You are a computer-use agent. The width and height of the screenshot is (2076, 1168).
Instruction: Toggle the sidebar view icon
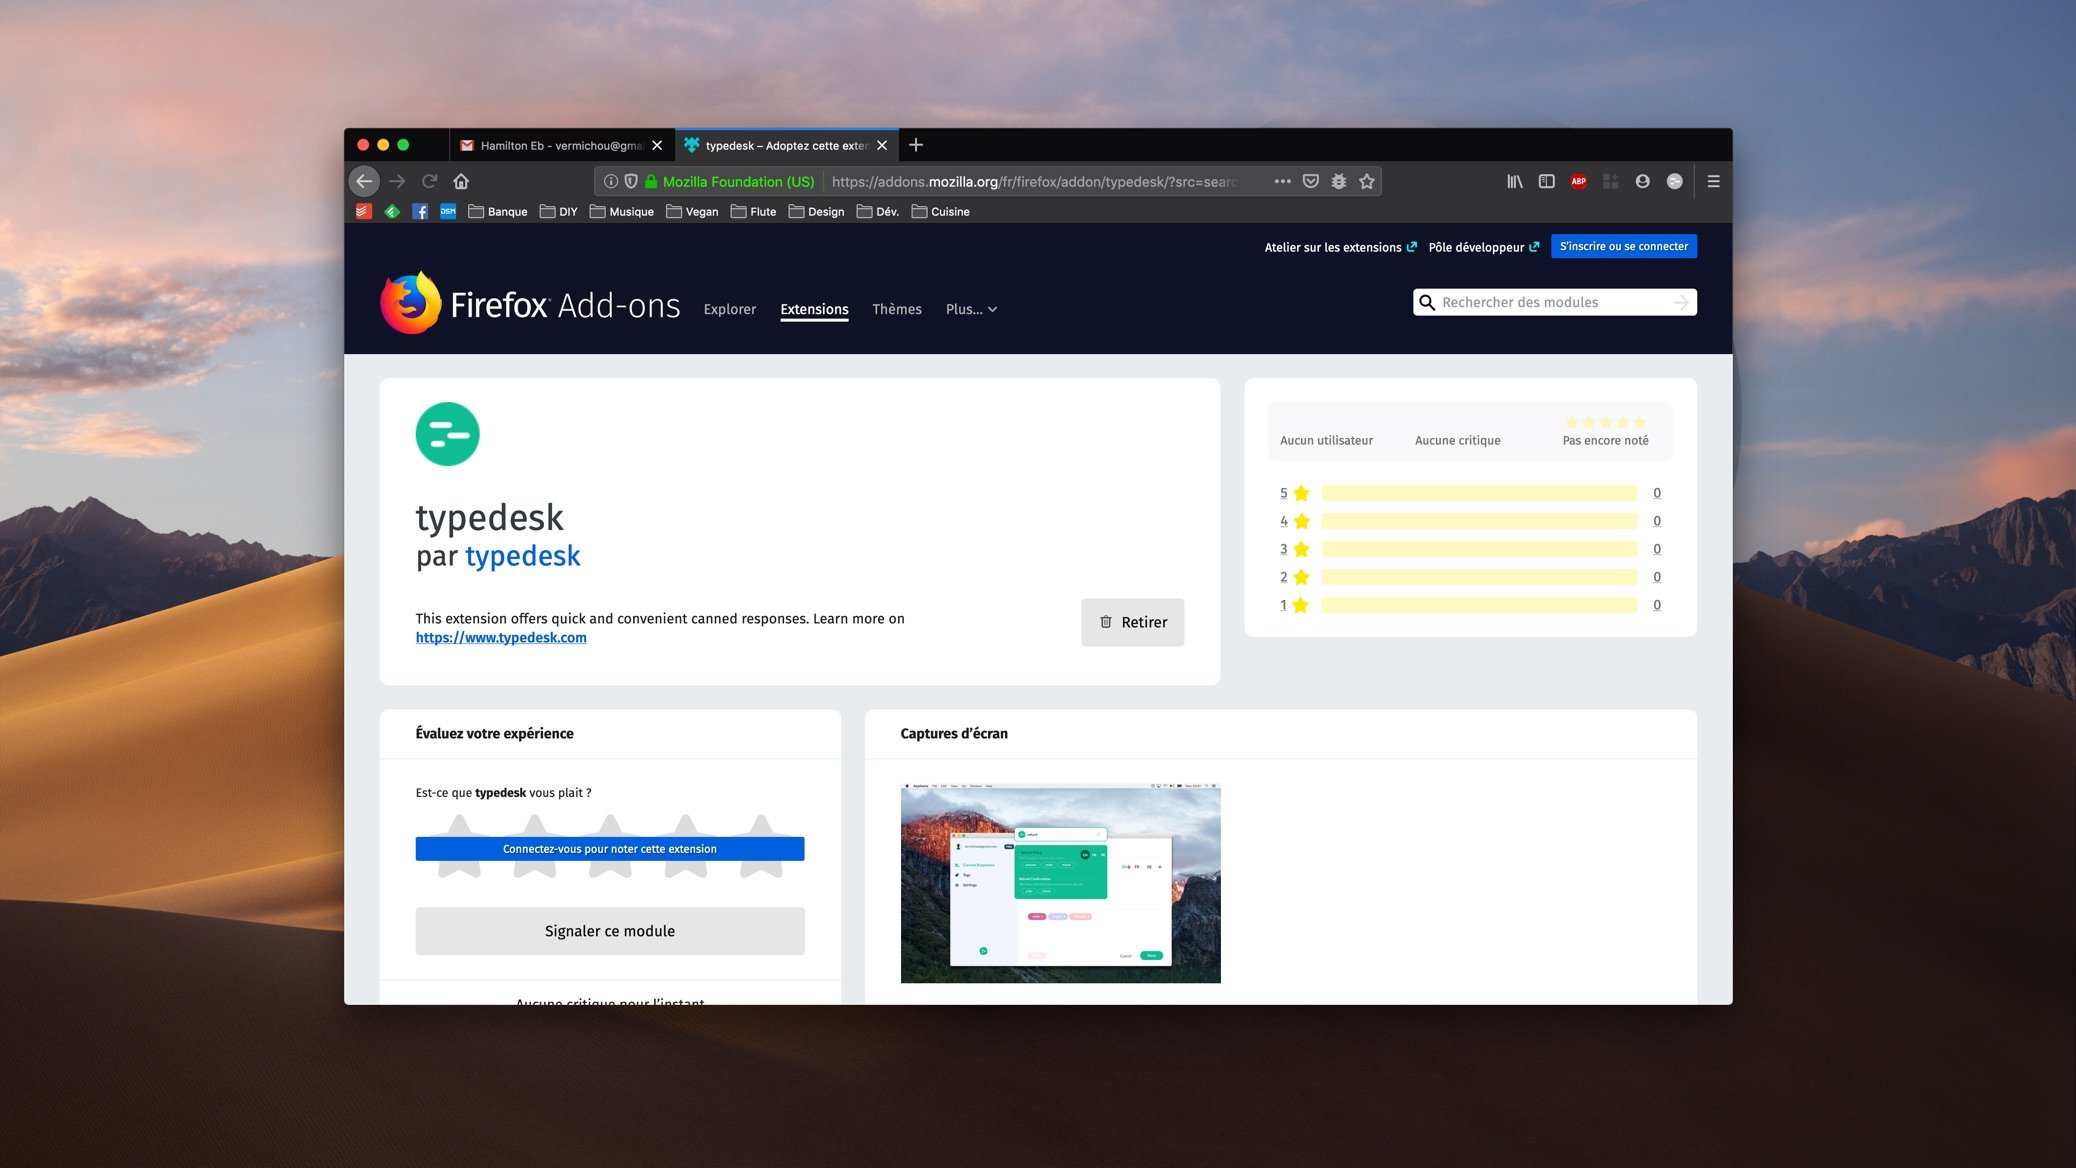coord(1546,181)
